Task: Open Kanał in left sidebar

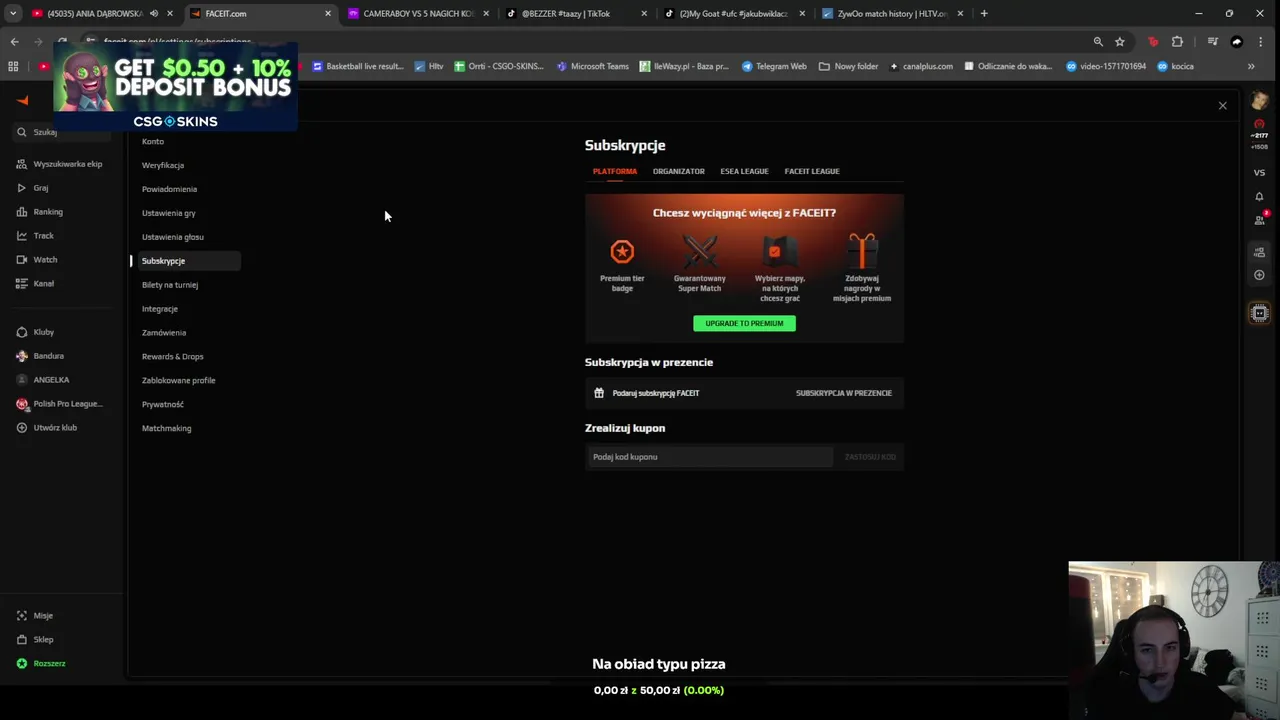Action: click(36, 284)
